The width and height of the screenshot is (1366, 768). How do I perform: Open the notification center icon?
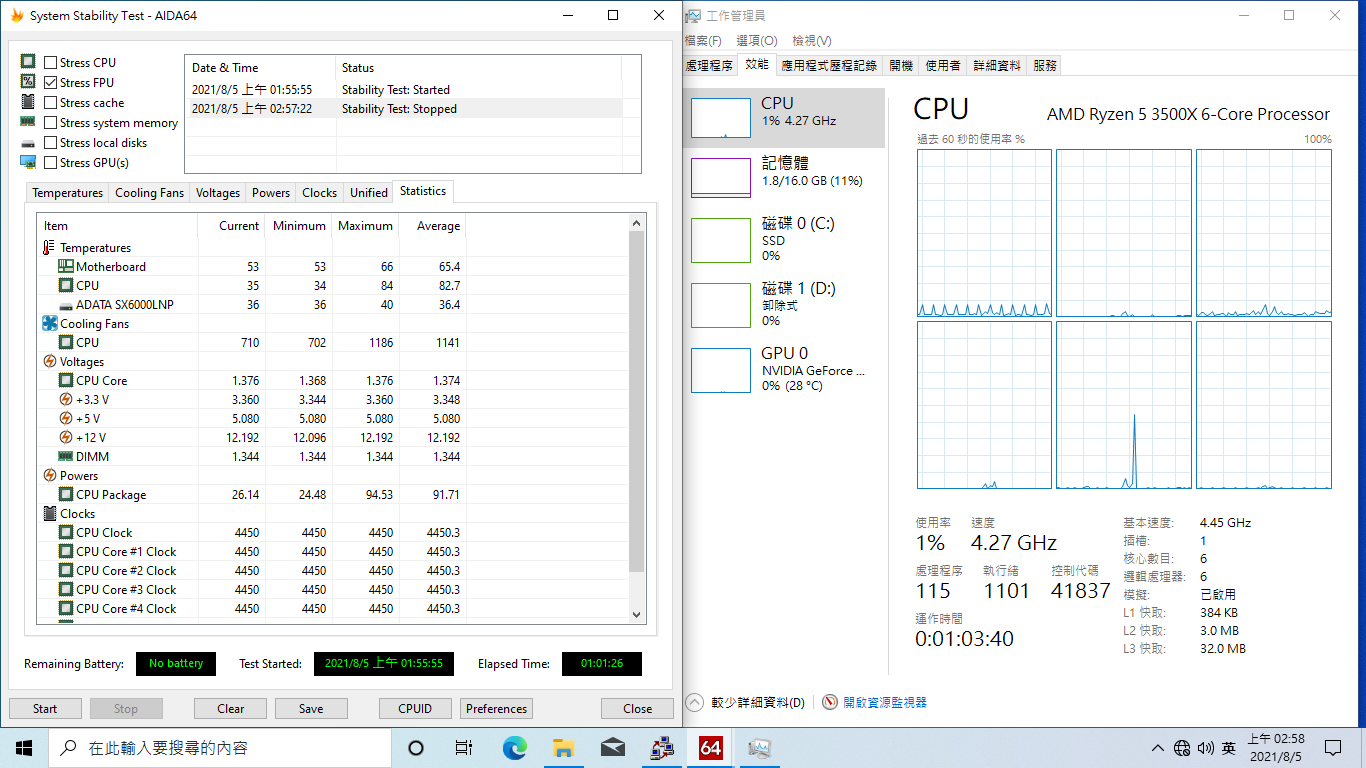pyautogui.click(x=1333, y=747)
